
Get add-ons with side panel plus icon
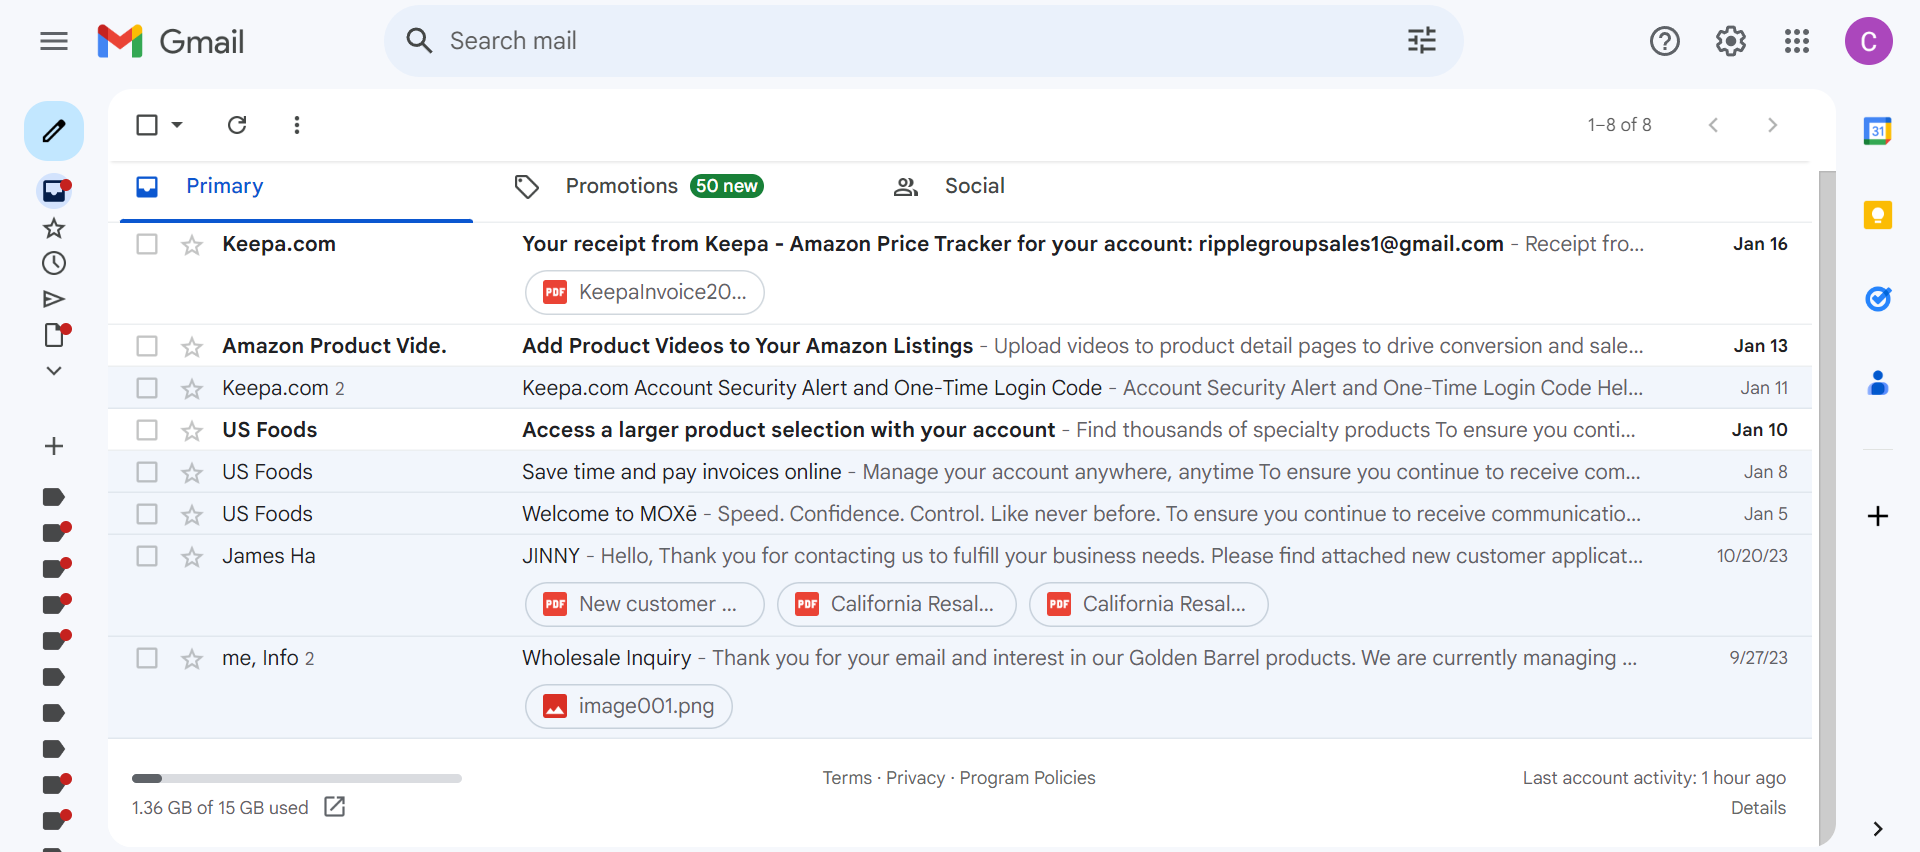click(1878, 516)
